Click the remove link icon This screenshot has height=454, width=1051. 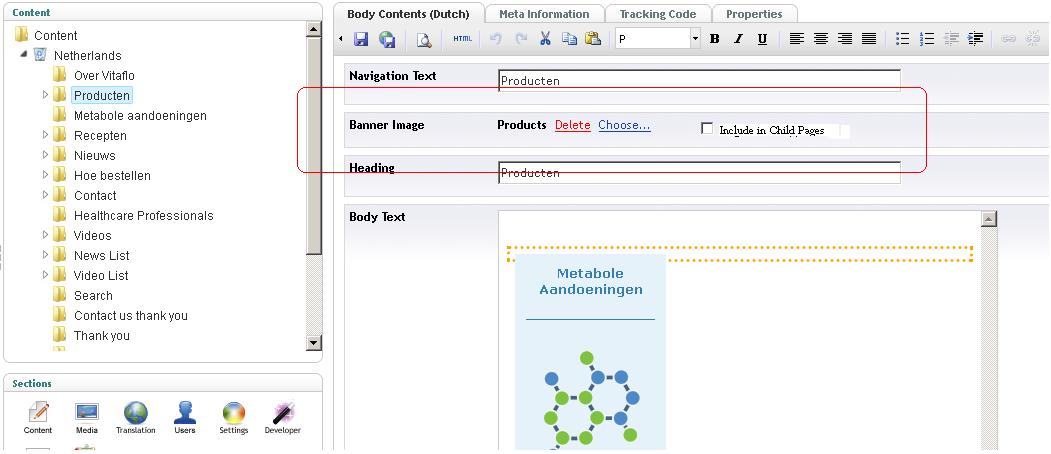[x=1033, y=39]
